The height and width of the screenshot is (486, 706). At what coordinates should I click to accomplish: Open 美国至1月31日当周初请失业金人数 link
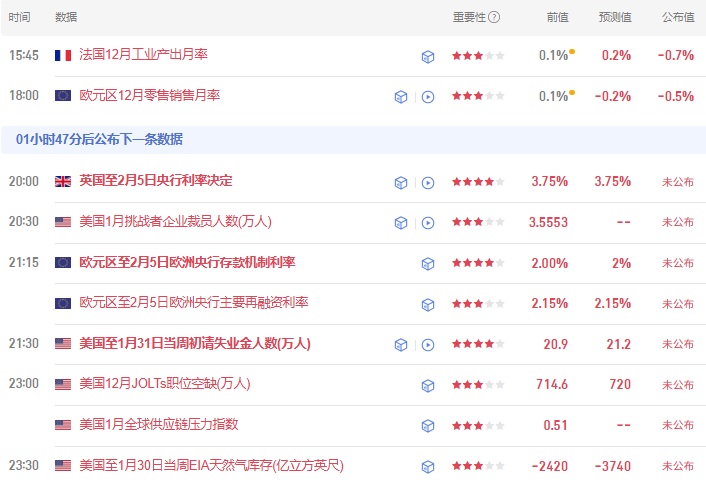coord(195,344)
